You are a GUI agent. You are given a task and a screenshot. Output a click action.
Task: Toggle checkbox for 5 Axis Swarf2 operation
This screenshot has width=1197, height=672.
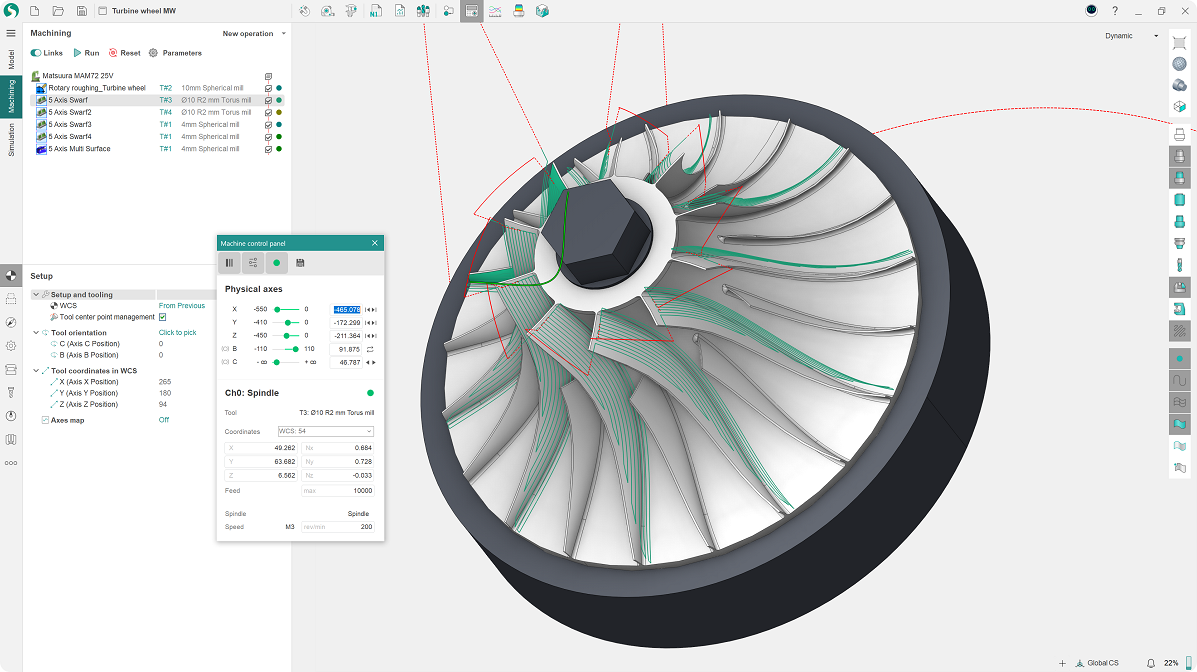(268, 113)
